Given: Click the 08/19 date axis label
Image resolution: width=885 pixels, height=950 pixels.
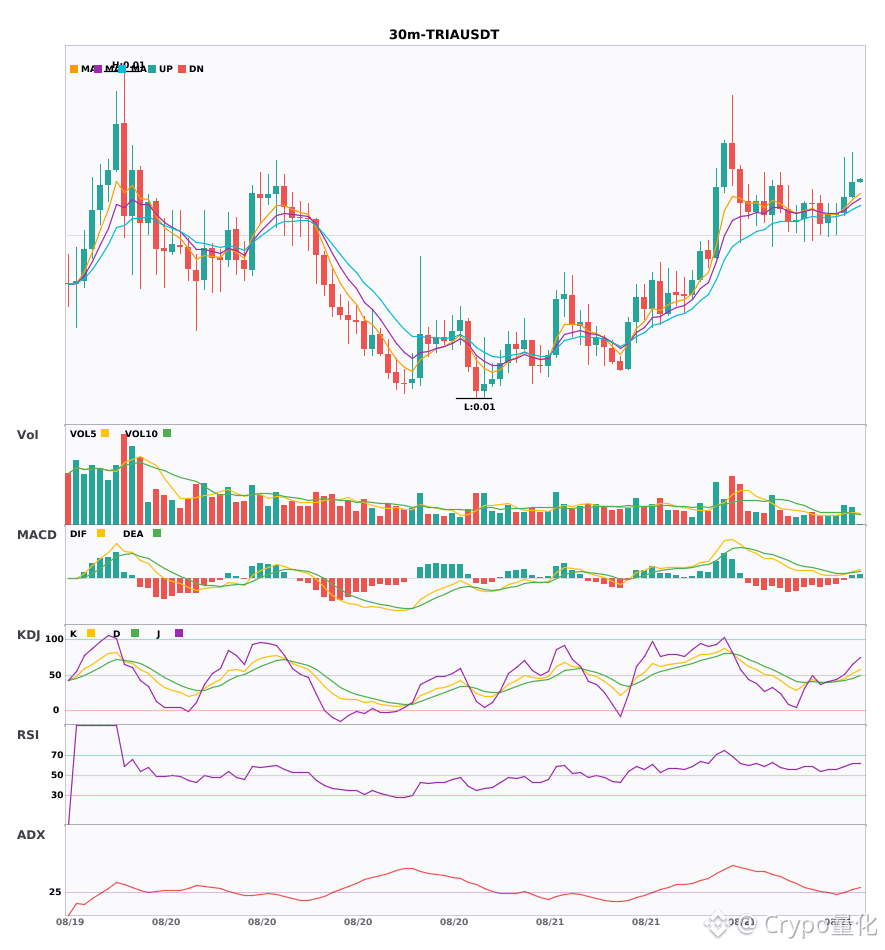Looking at the screenshot, I should [70, 922].
